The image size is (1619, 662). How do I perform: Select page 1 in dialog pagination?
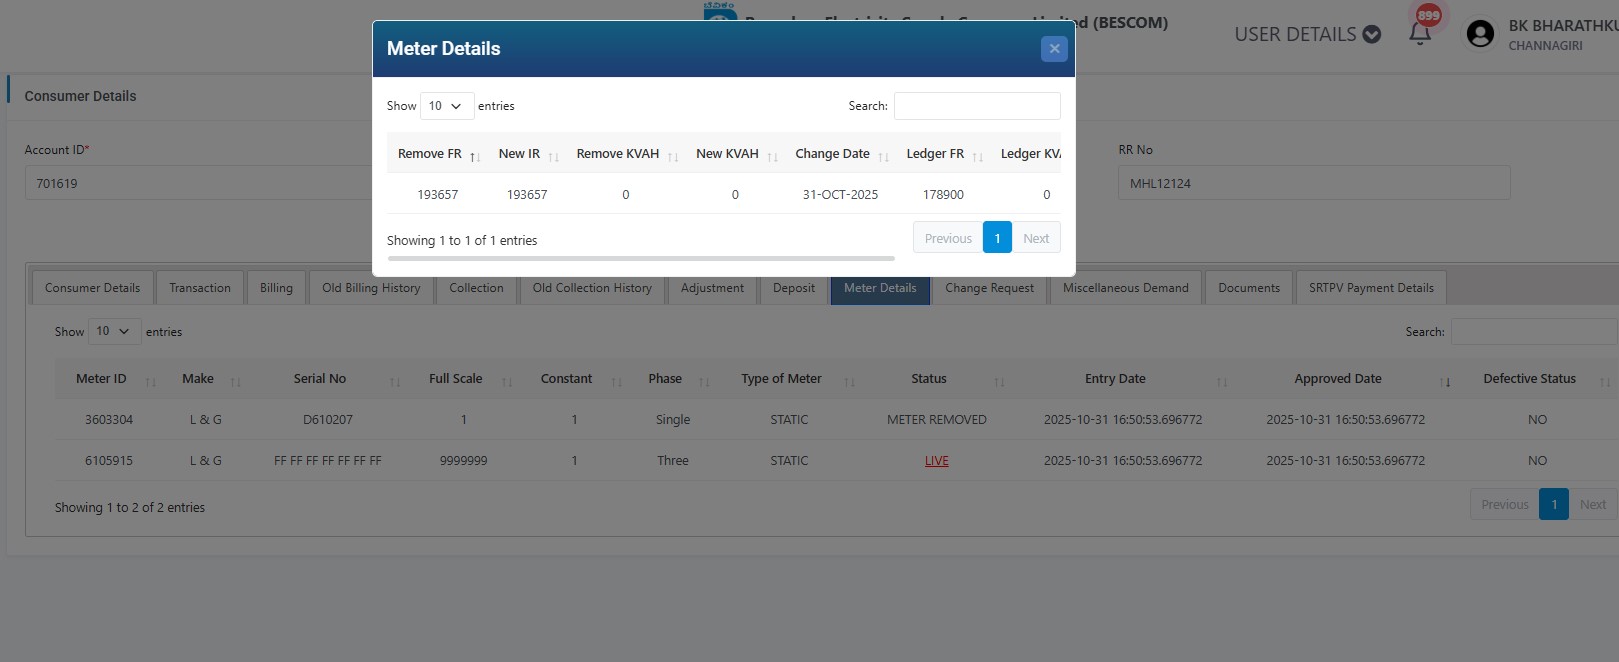click(997, 238)
